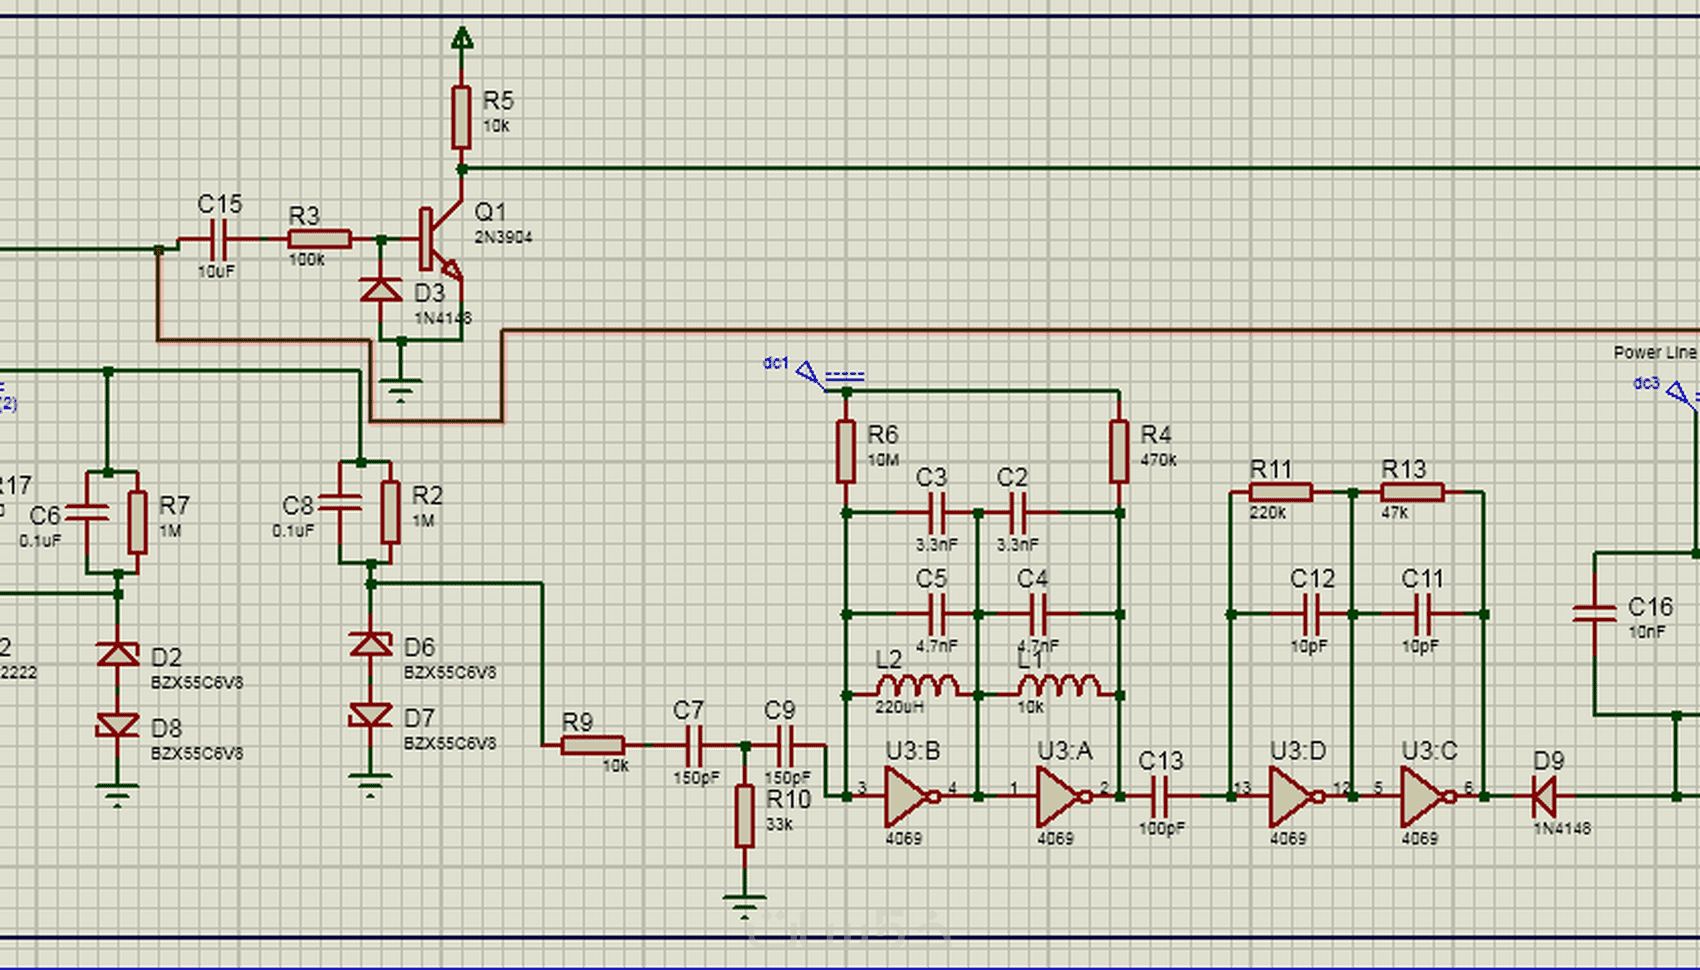Click the 1N4148 text under D9
Screen dimensions: 1700x970
(1562, 828)
